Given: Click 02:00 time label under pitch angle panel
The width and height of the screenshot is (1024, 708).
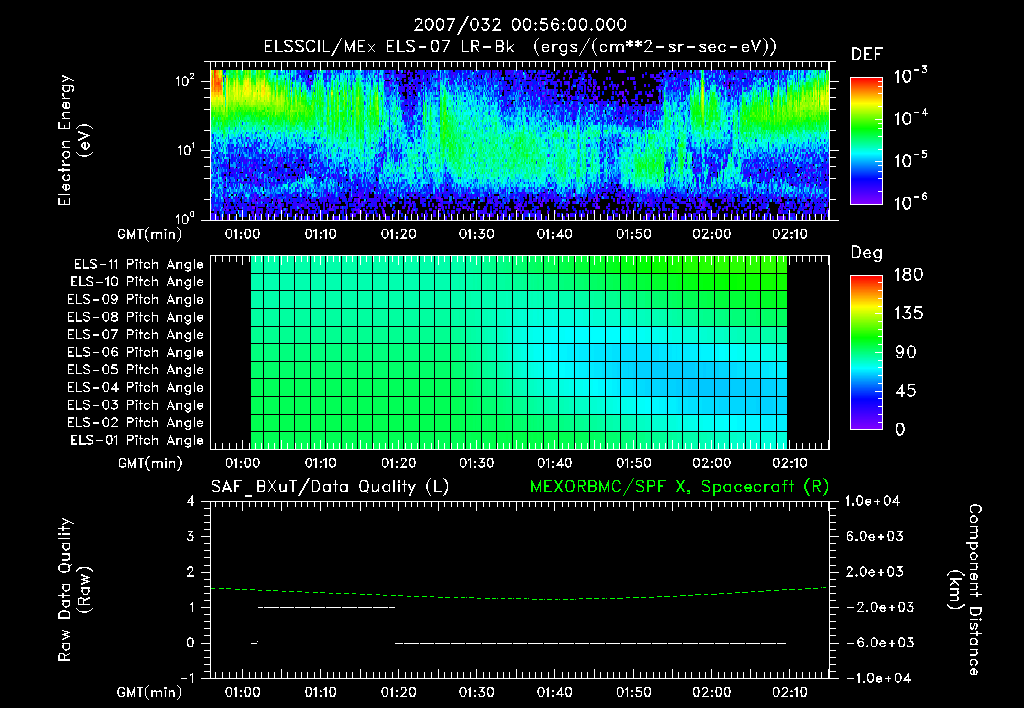Looking at the screenshot, I should coord(712,463).
